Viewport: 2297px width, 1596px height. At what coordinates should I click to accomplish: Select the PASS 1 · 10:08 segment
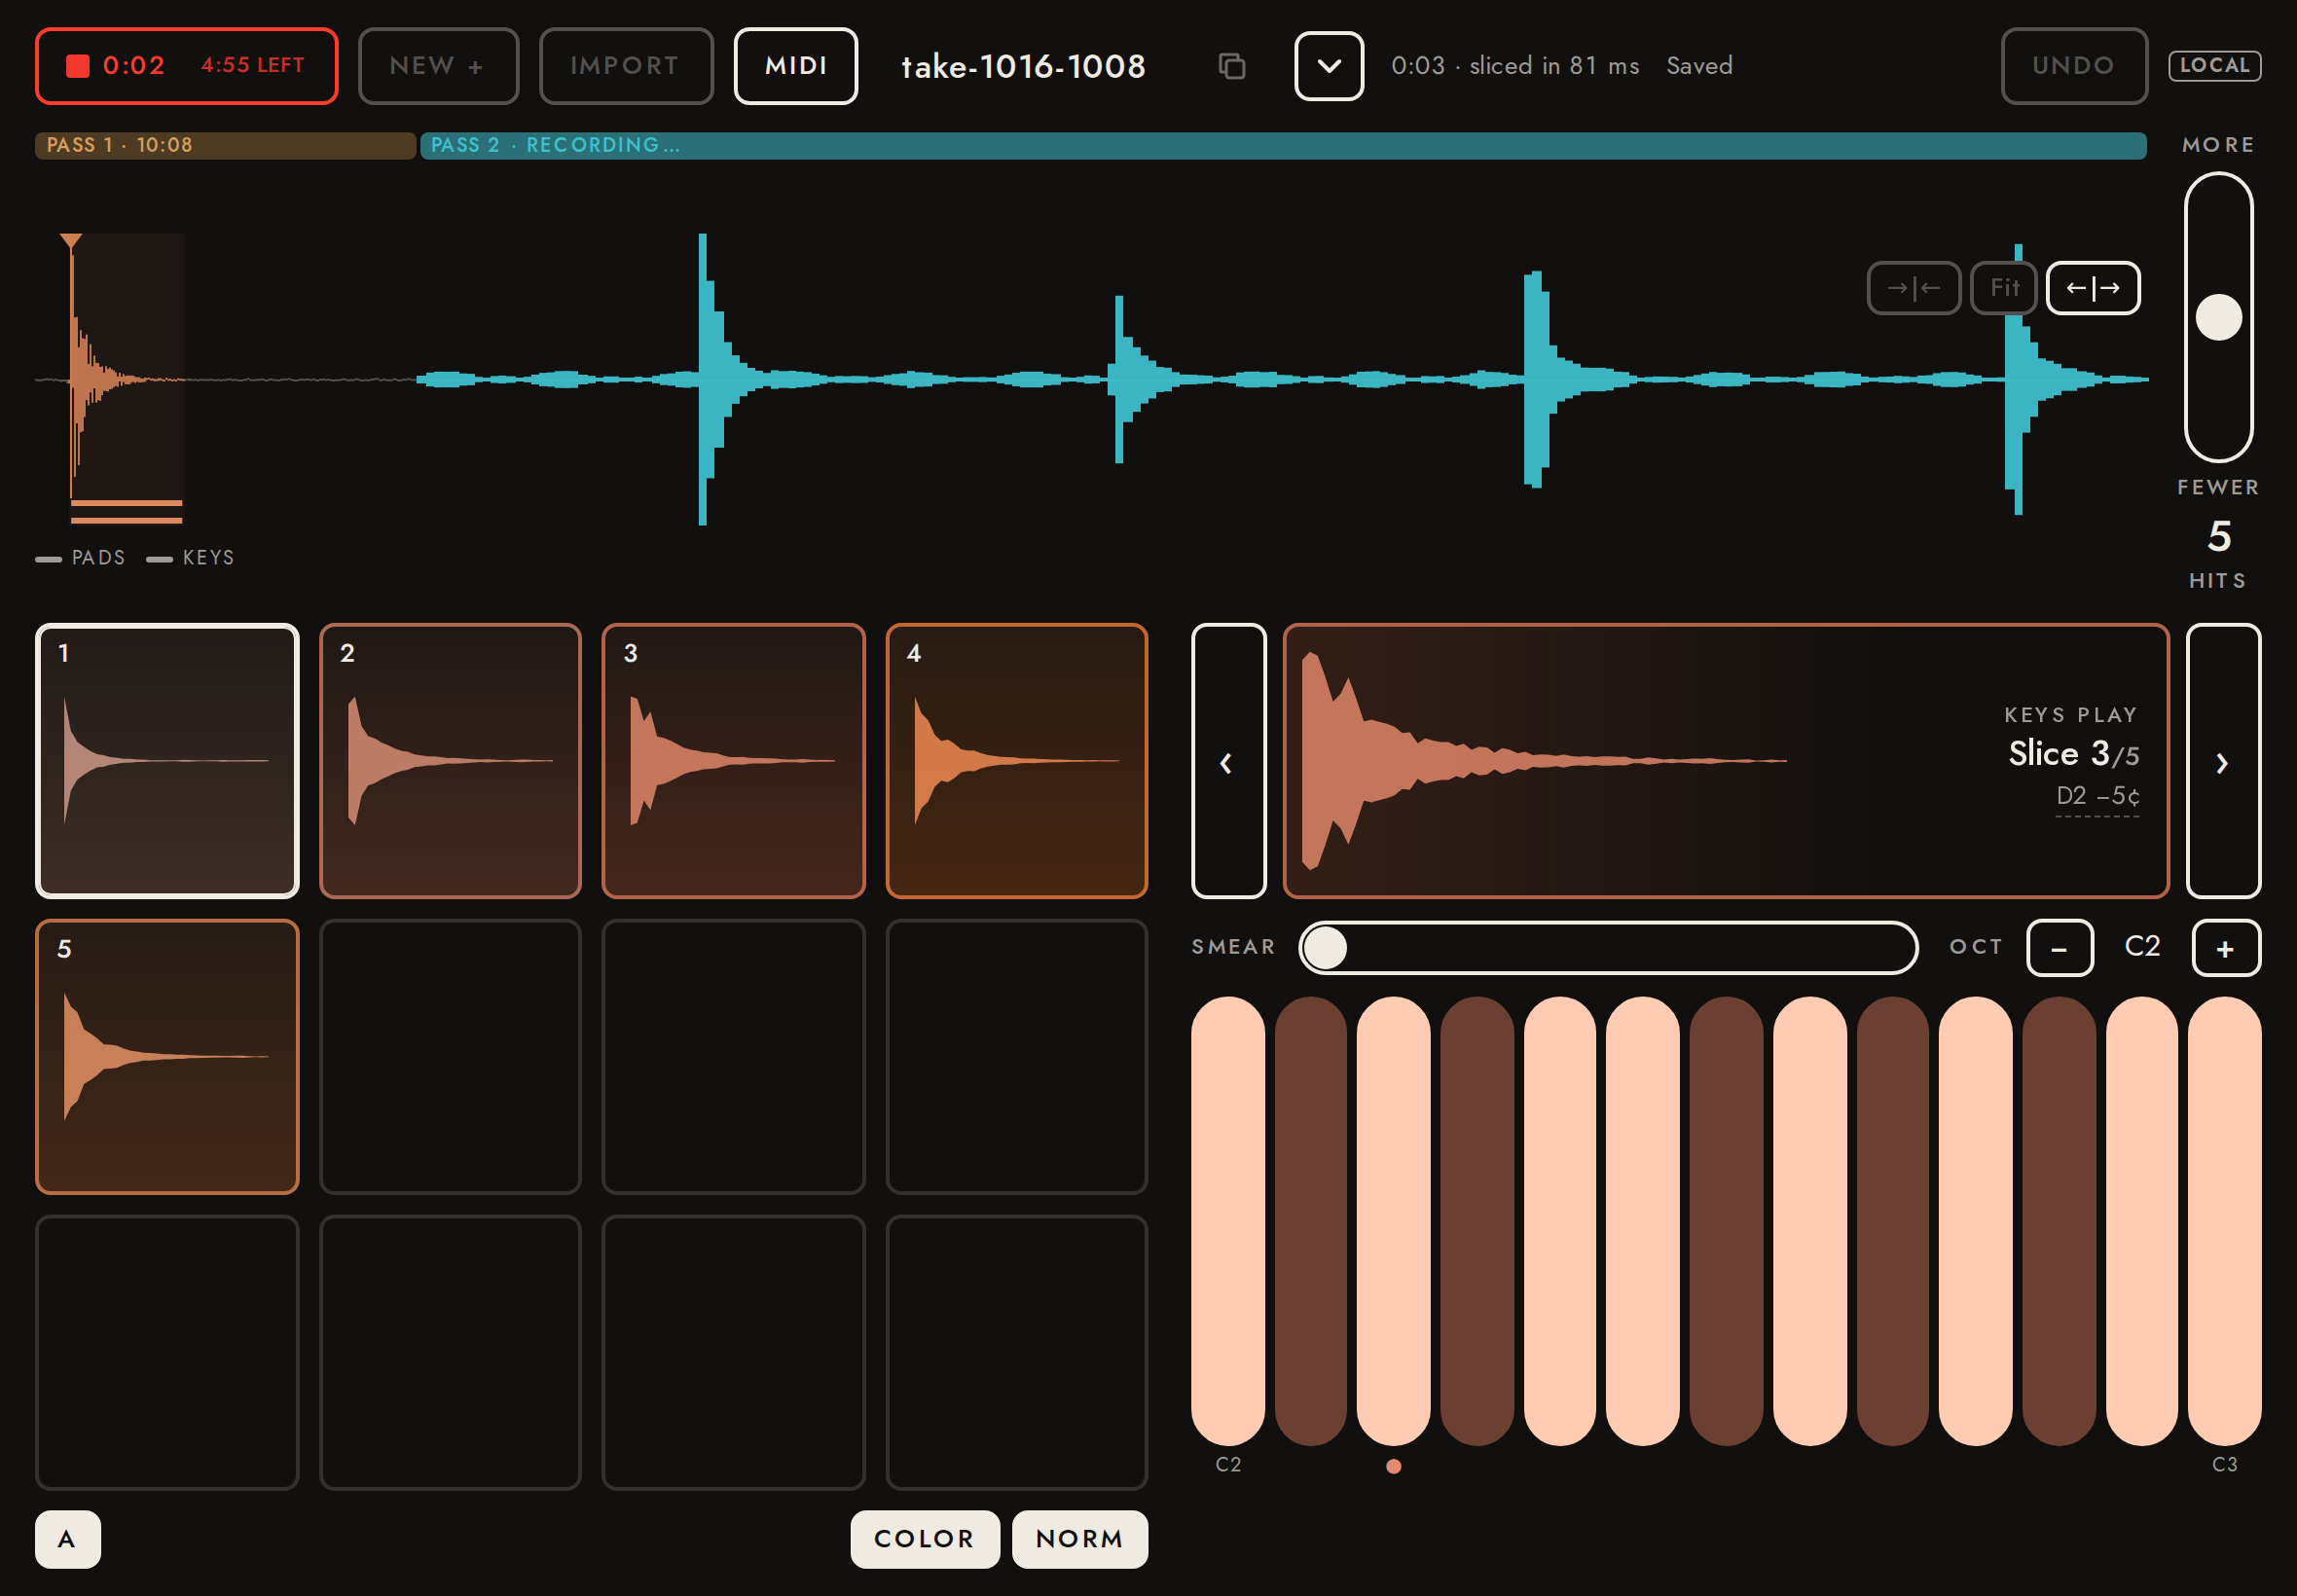point(225,145)
